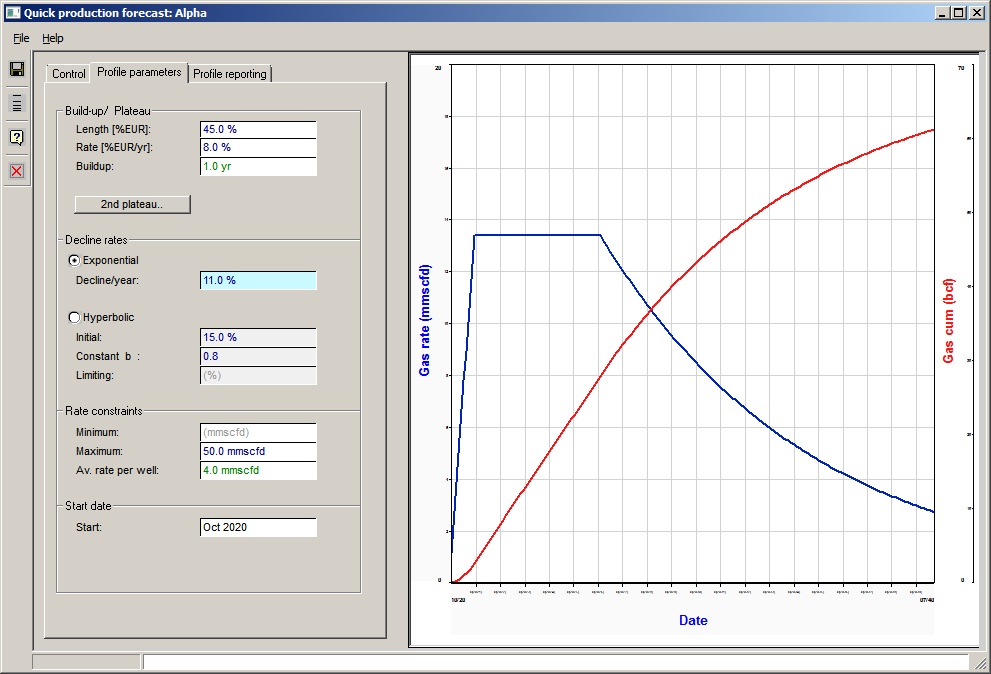Maximize the forecast window
The height and width of the screenshot is (674, 991).
coord(959,13)
